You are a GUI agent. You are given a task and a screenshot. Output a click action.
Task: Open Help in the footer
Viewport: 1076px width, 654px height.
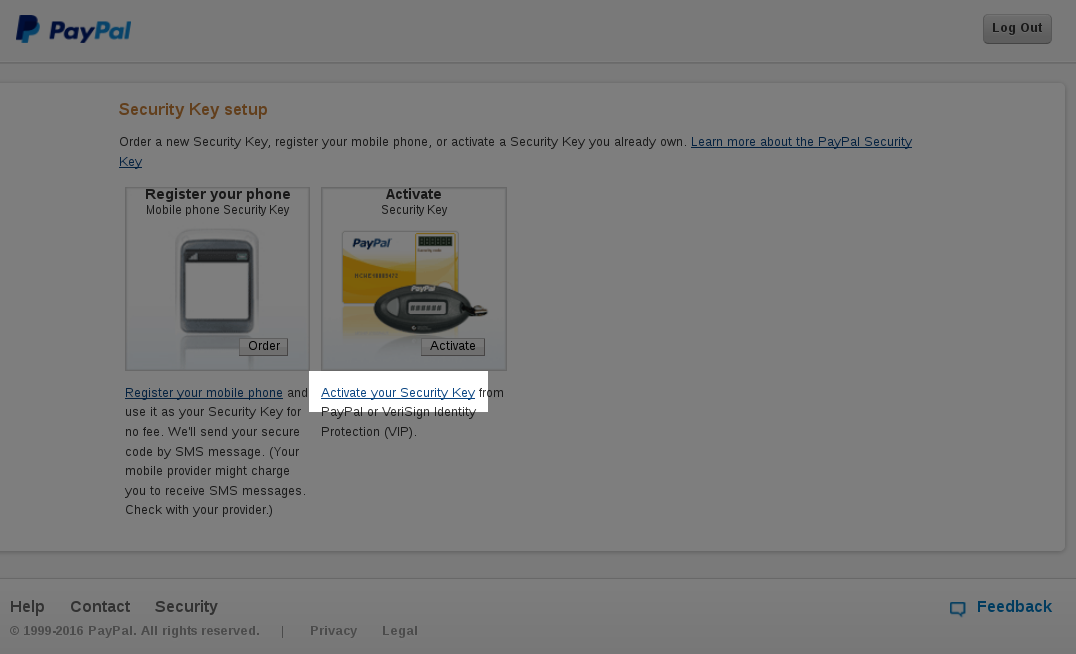coord(27,607)
